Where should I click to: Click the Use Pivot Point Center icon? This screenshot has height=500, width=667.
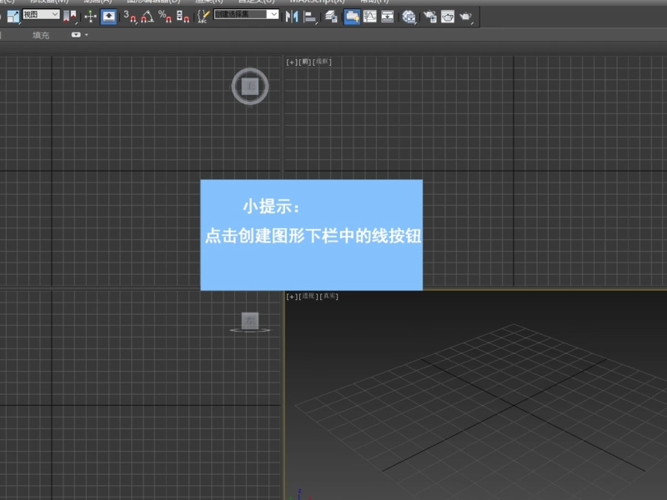[70, 17]
